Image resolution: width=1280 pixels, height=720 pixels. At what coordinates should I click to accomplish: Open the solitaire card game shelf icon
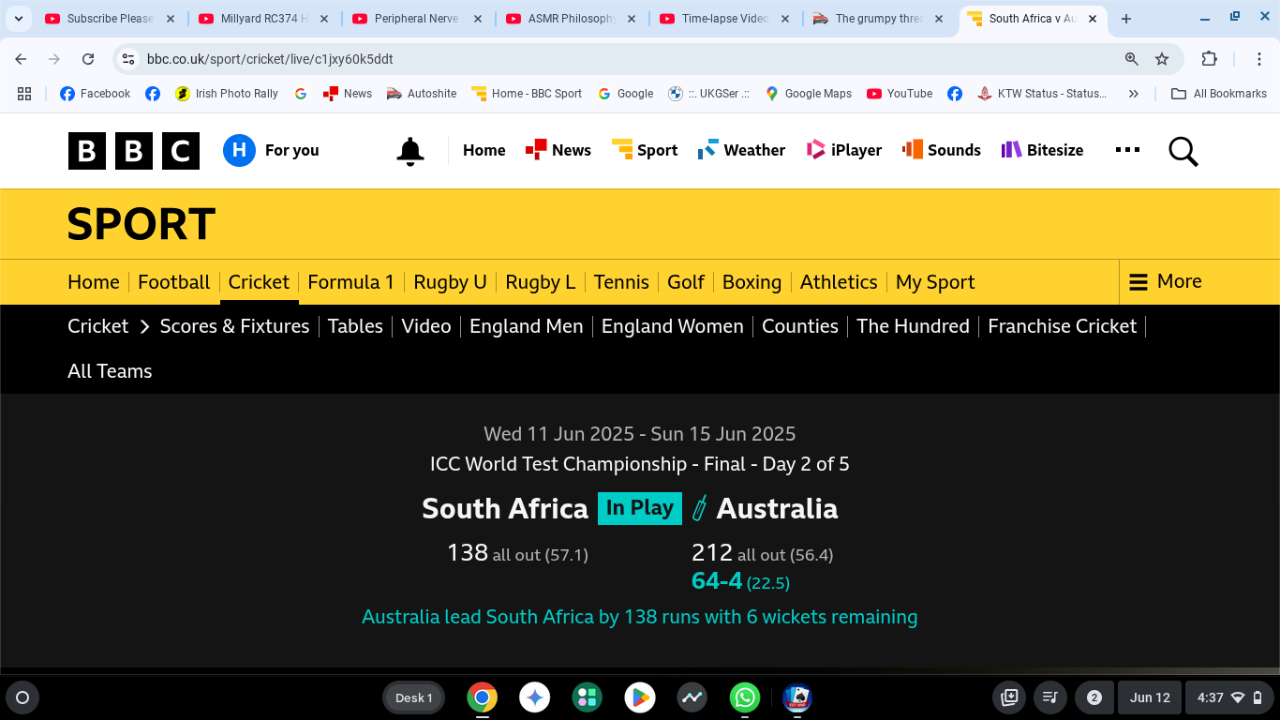[797, 697]
